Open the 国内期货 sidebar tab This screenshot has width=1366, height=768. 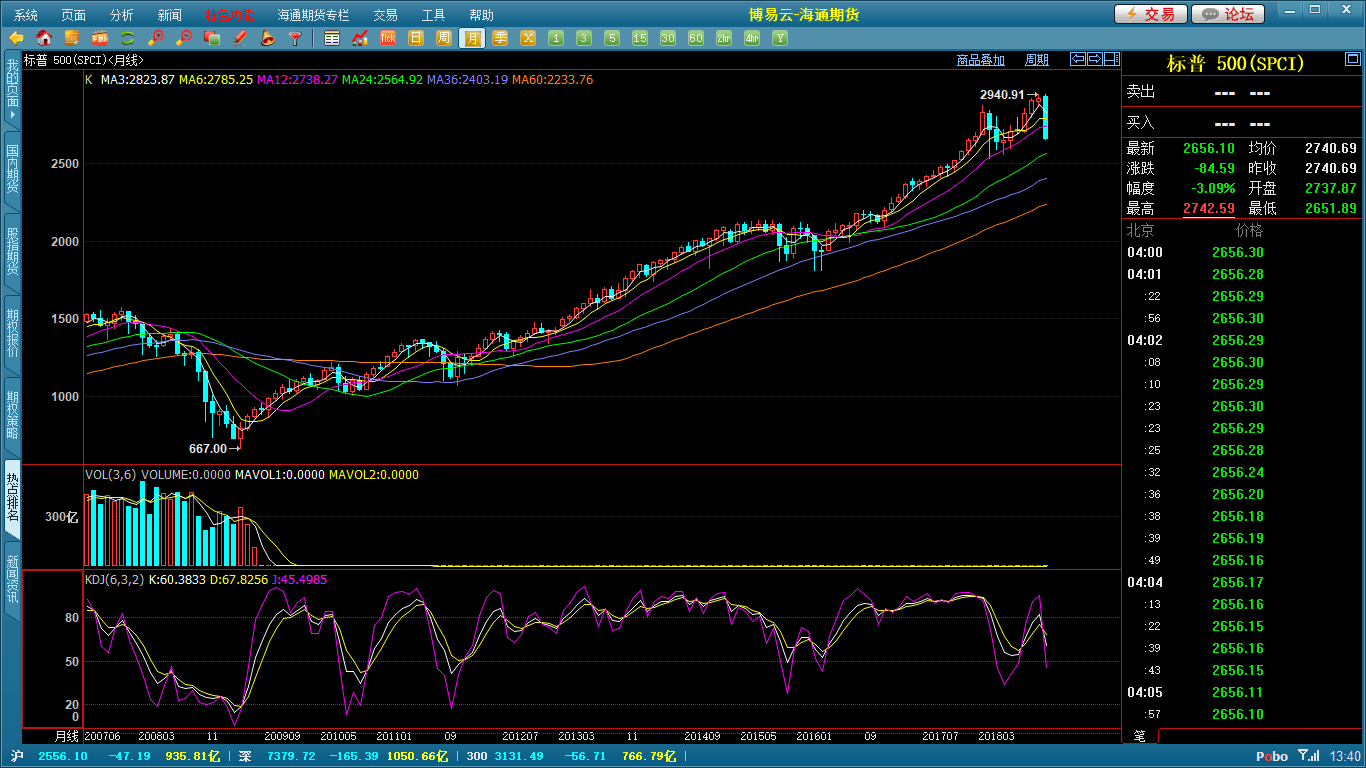click(12, 169)
